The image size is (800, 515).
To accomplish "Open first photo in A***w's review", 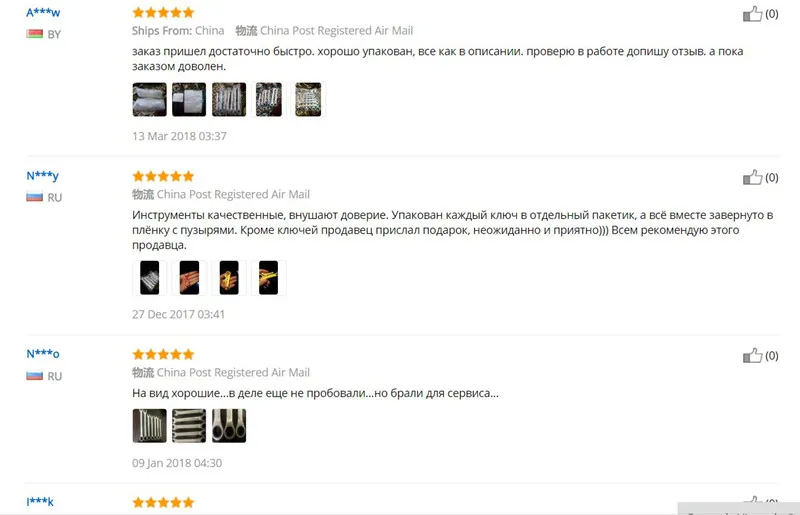I will click(x=149, y=100).
